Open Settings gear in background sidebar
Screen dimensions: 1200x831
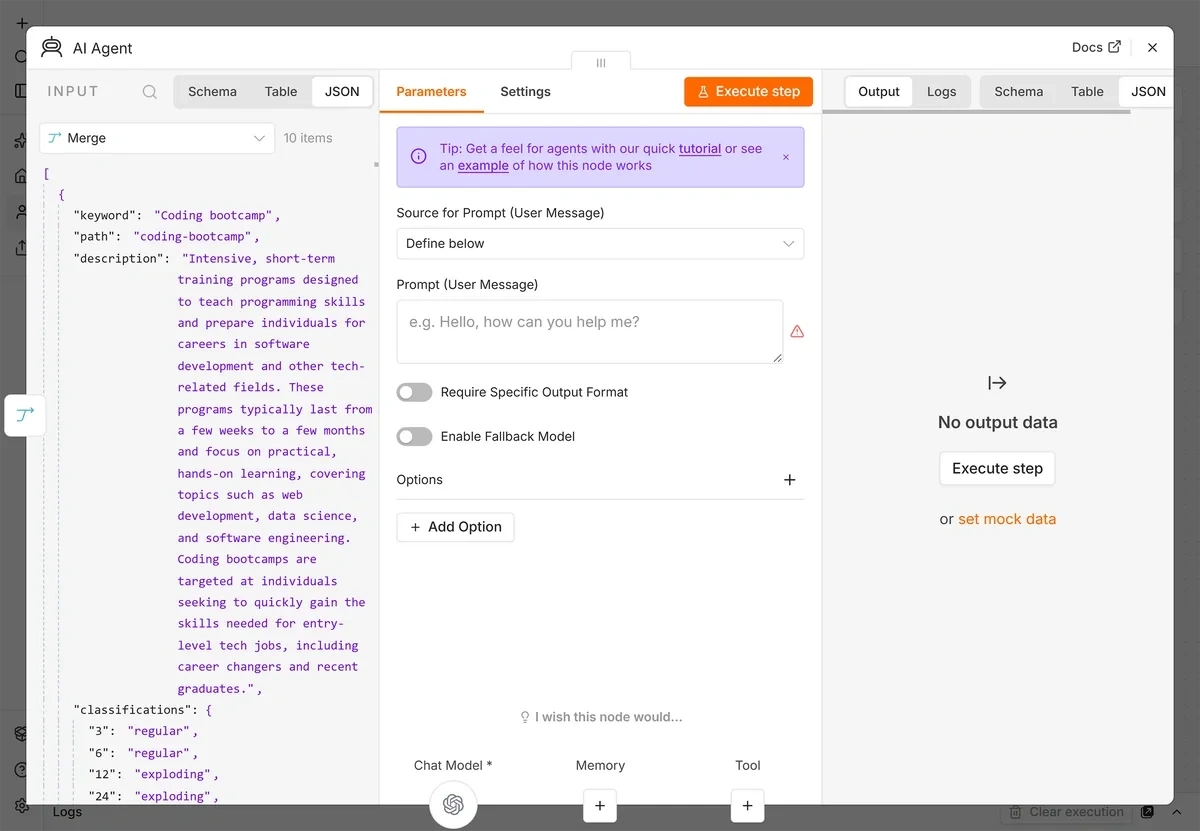[21, 806]
